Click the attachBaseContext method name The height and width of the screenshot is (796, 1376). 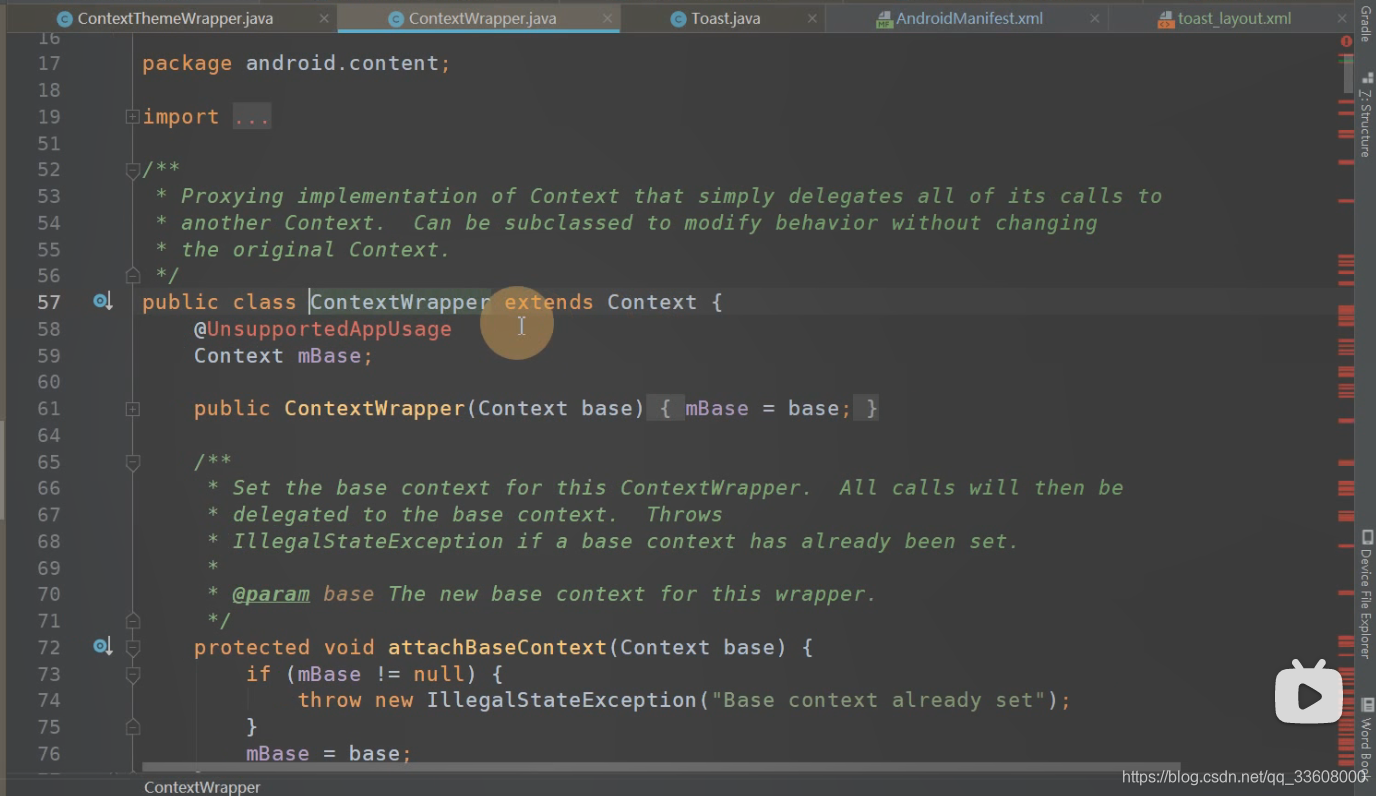(497, 647)
